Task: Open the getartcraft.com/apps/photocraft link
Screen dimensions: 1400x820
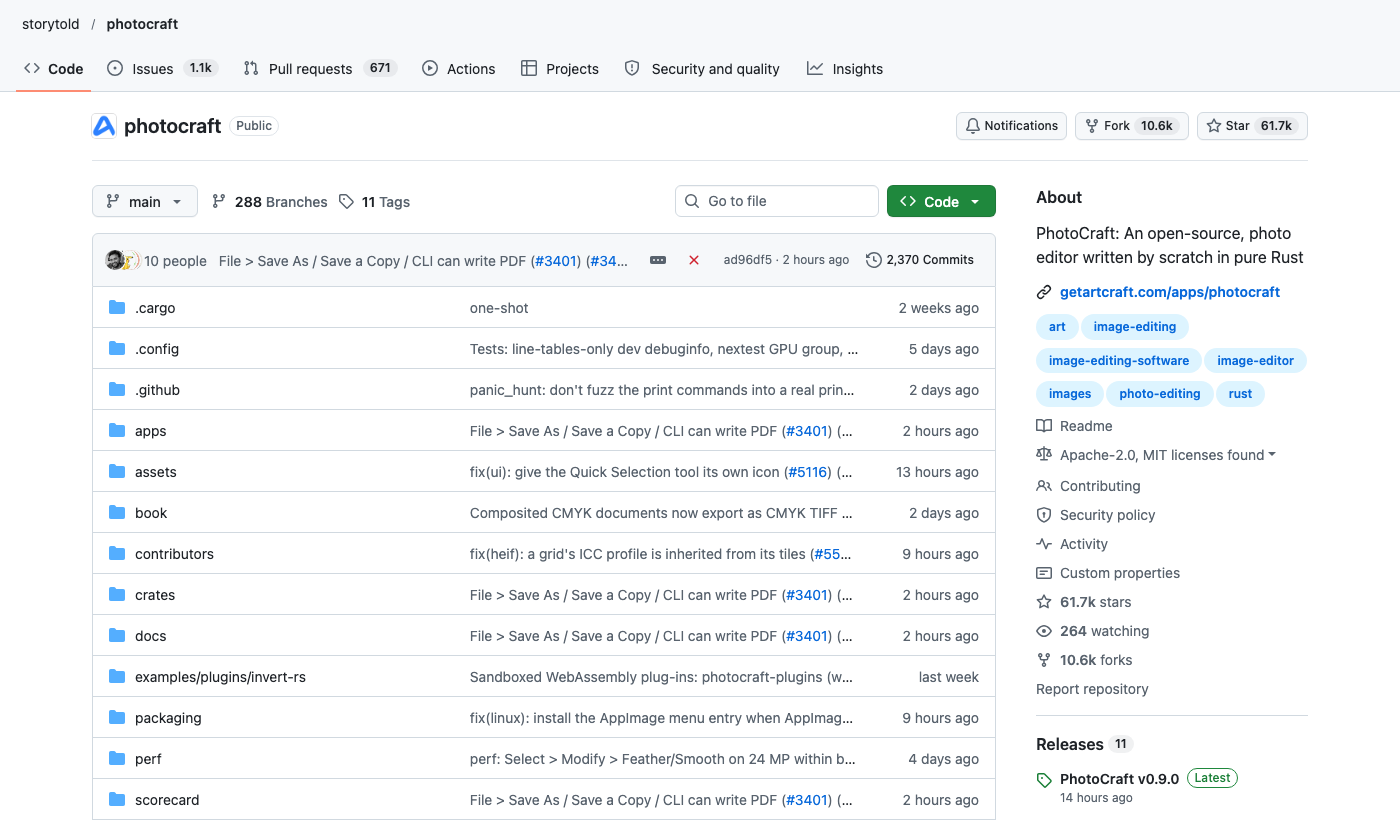Action: click(x=1170, y=292)
